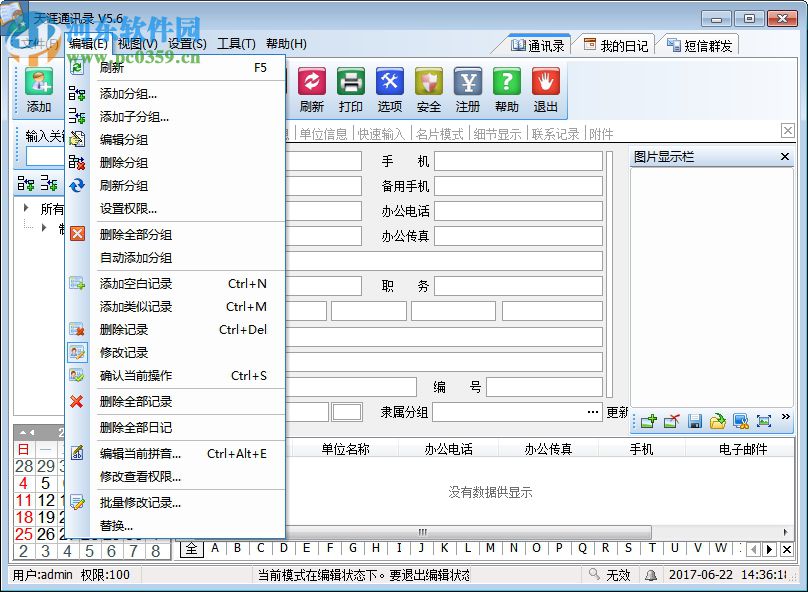Image resolution: width=808 pixels, height=592 pixels.
Task: Choose 修改记录 menu entry
Action: click(175, 352)
